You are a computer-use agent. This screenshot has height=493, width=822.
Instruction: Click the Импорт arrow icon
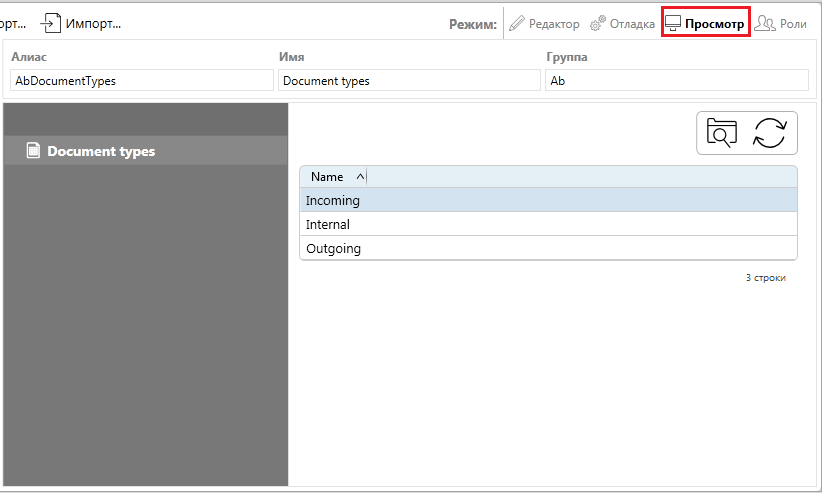point(51,23)
